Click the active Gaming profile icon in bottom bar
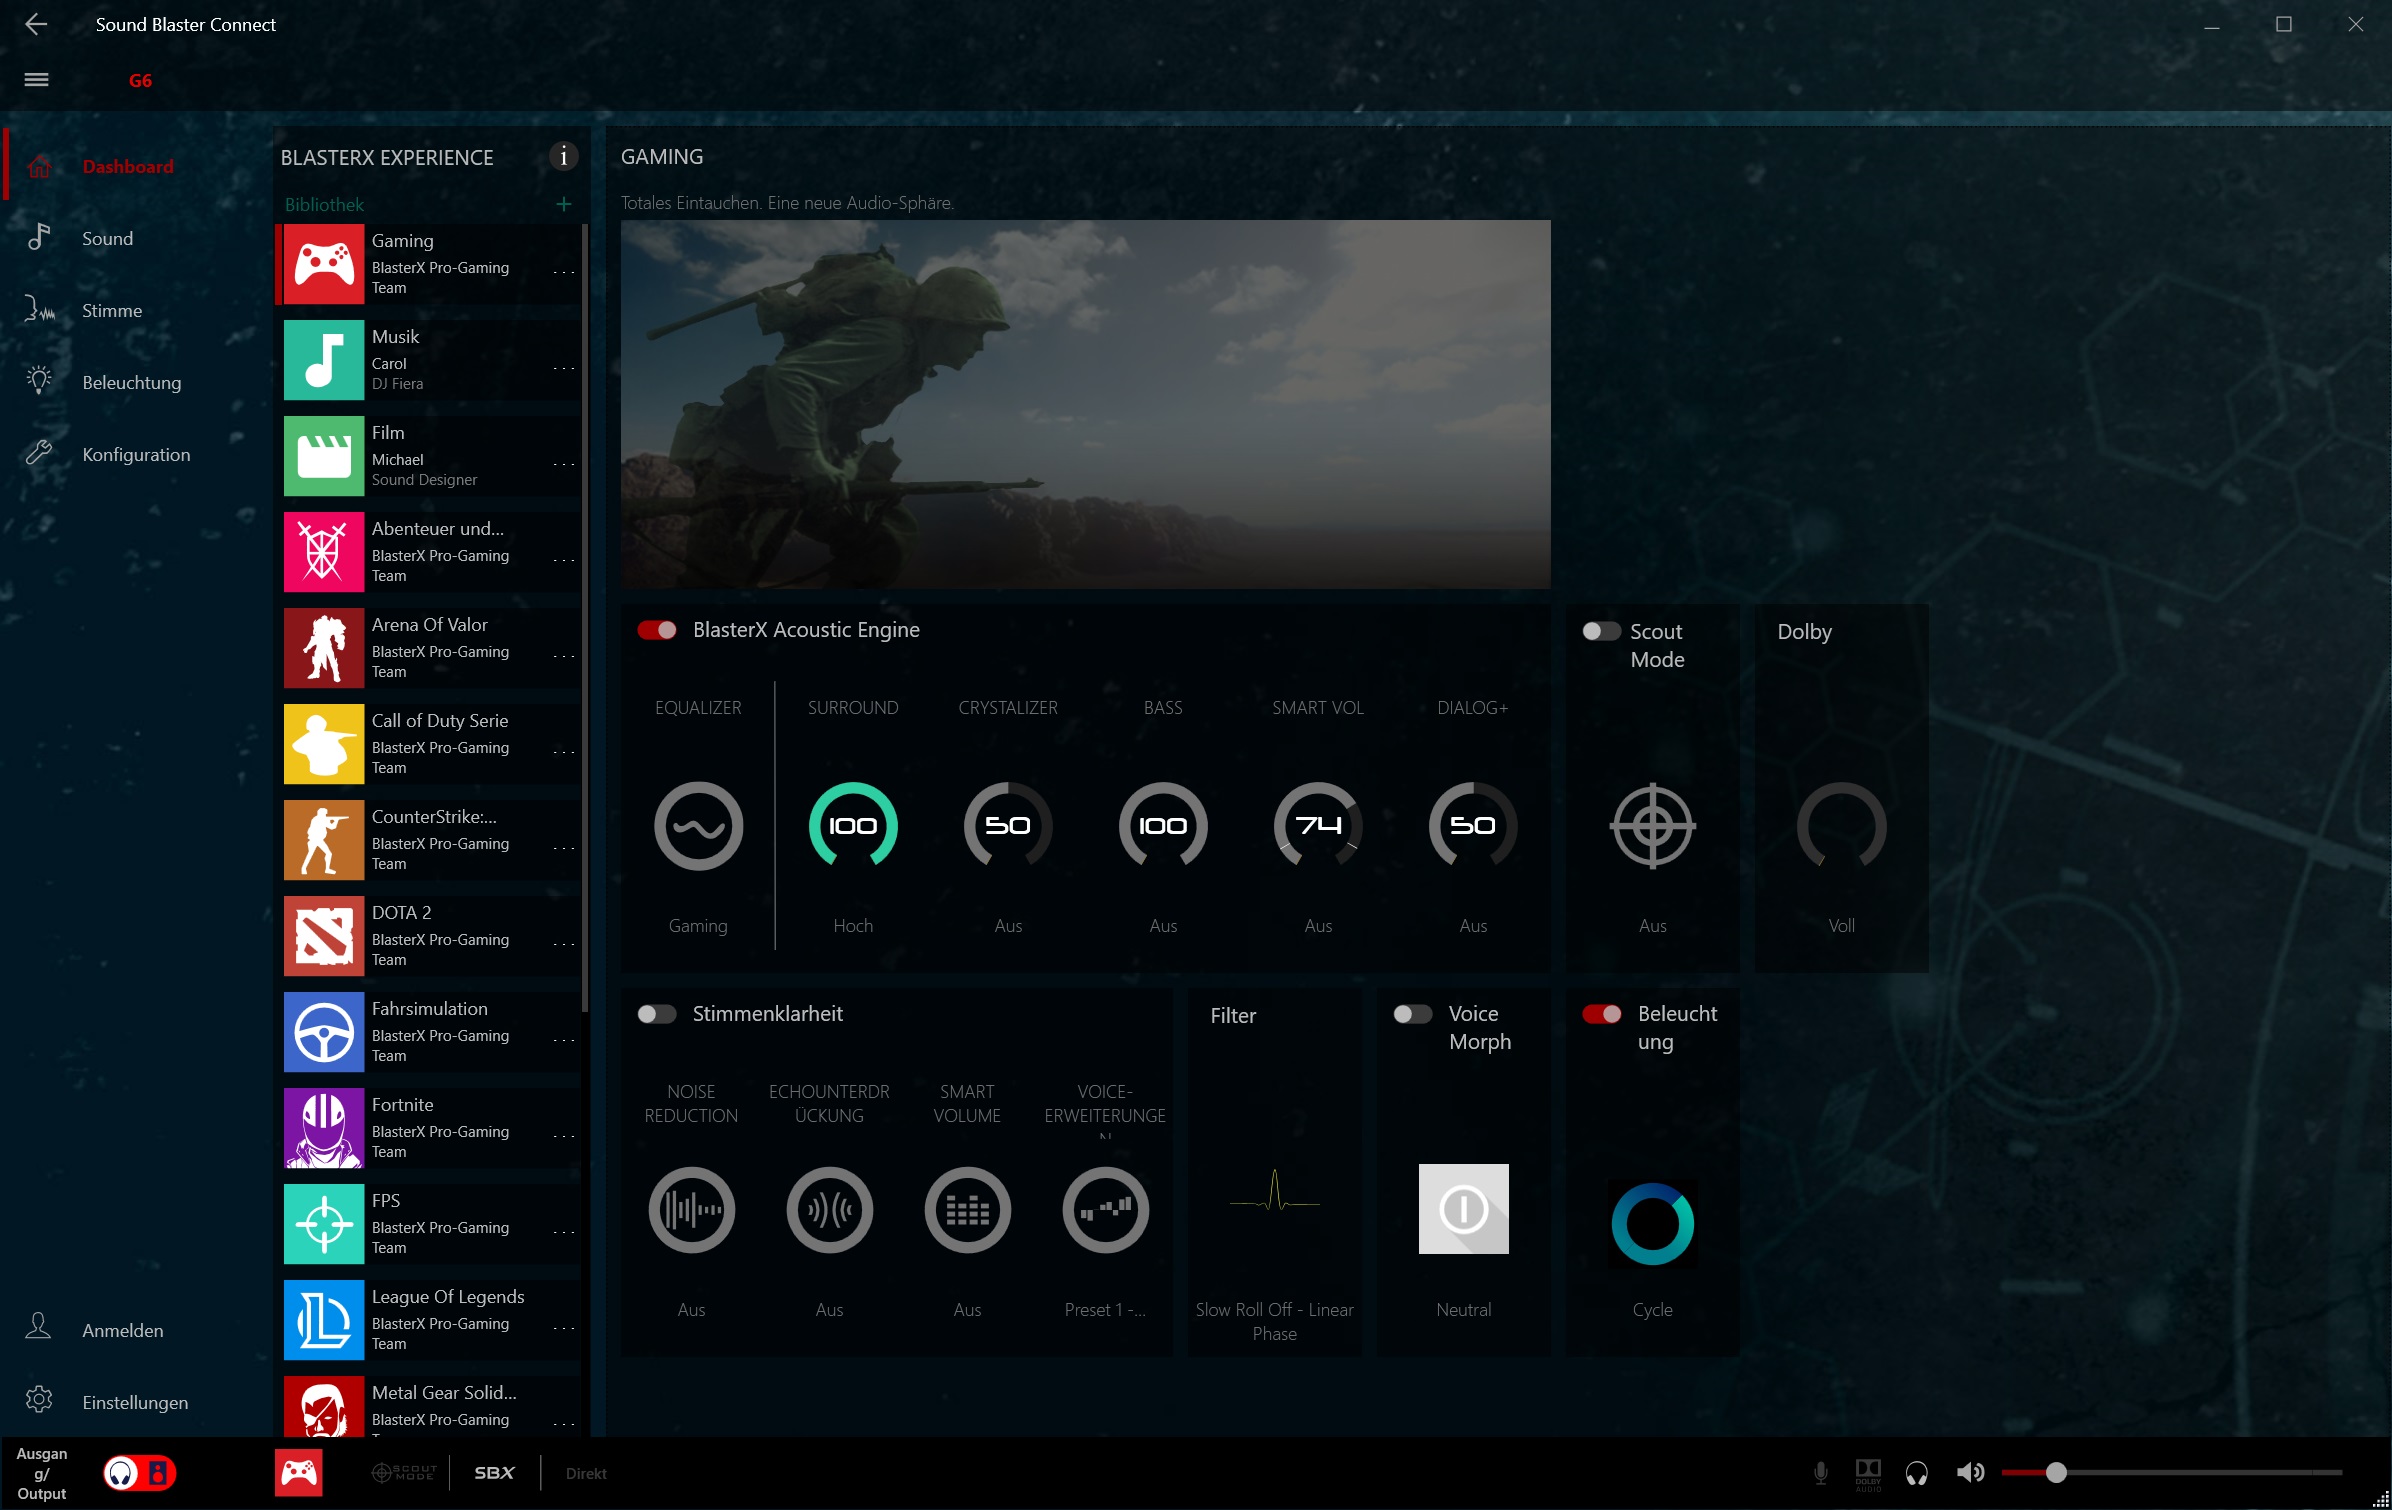The width and height of the screenshot is (2392, 1510). tap(299, 1473)
